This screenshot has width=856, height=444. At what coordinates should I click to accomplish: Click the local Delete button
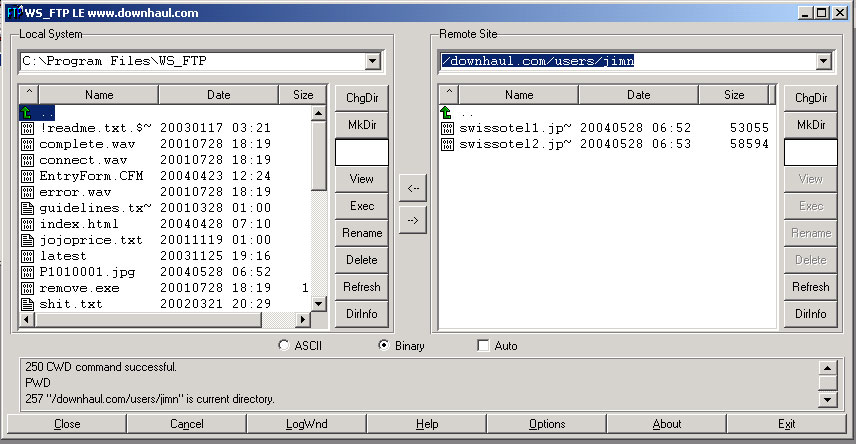coord(361,260)
